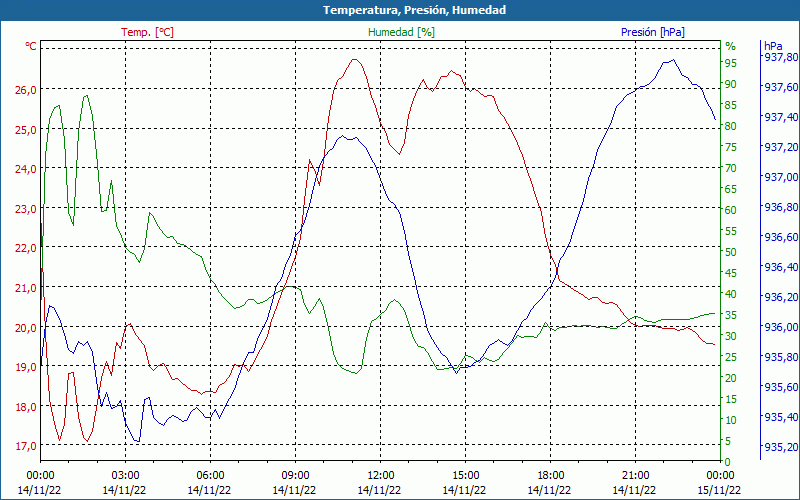Click humidity axis value '40'
Image resolution: width=800 pixels, height=500 pixels.
pyautogui.click(x=731, y=294)
